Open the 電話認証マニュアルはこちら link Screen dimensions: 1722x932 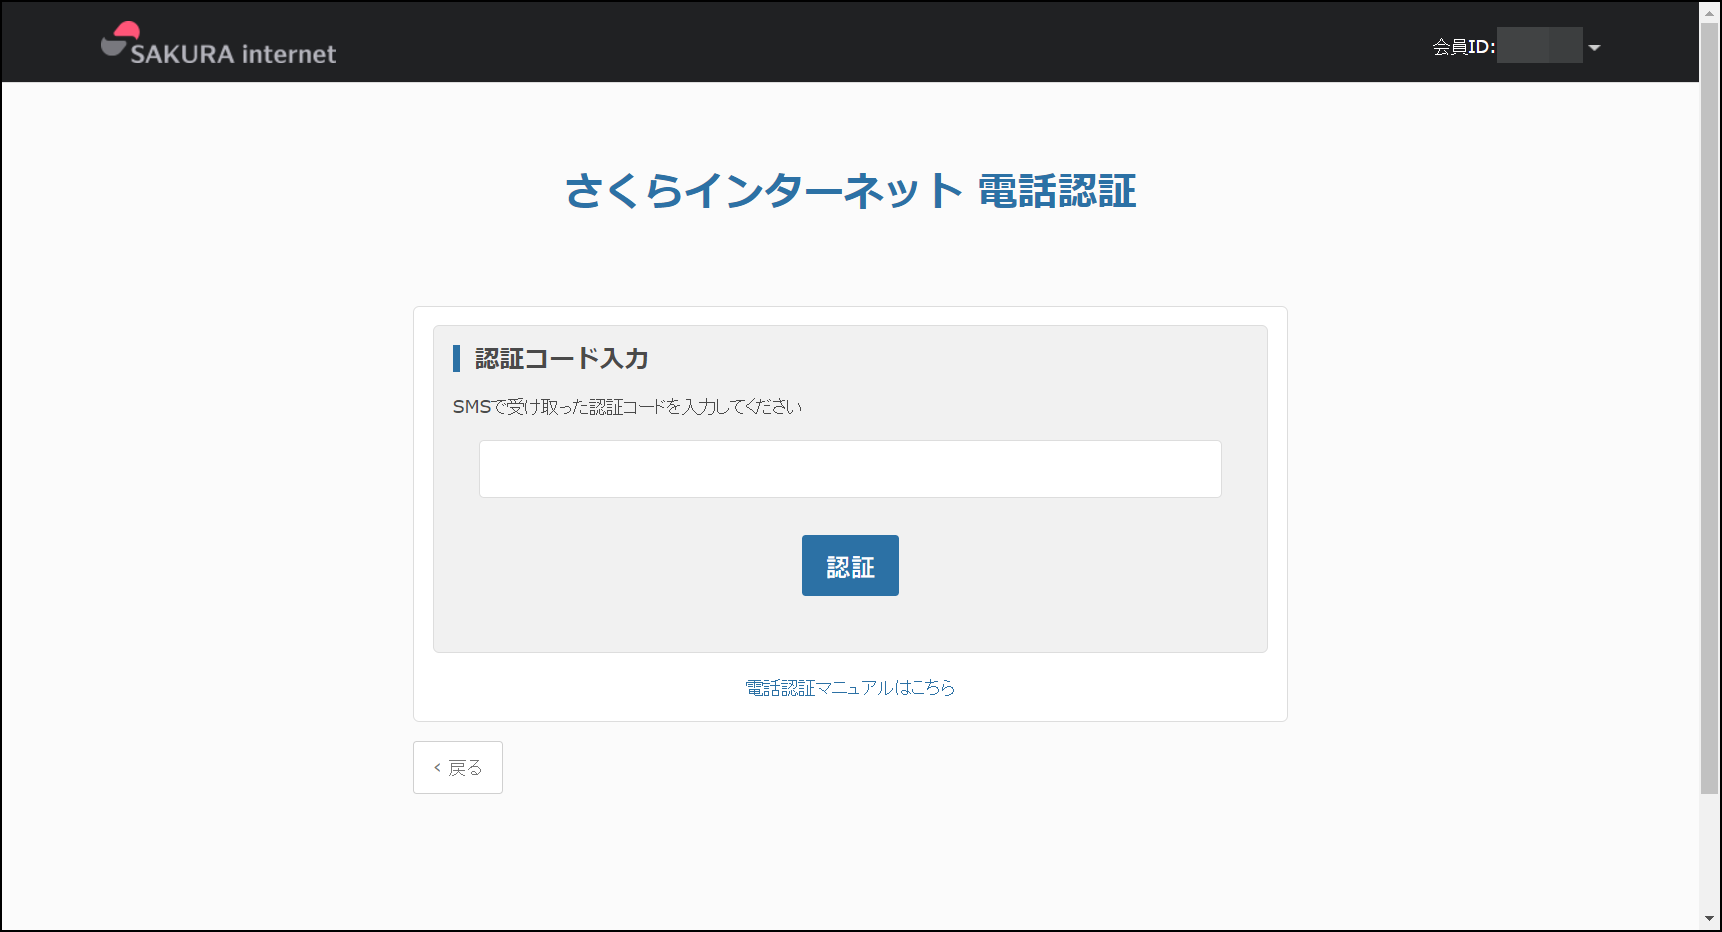[850, 688]
